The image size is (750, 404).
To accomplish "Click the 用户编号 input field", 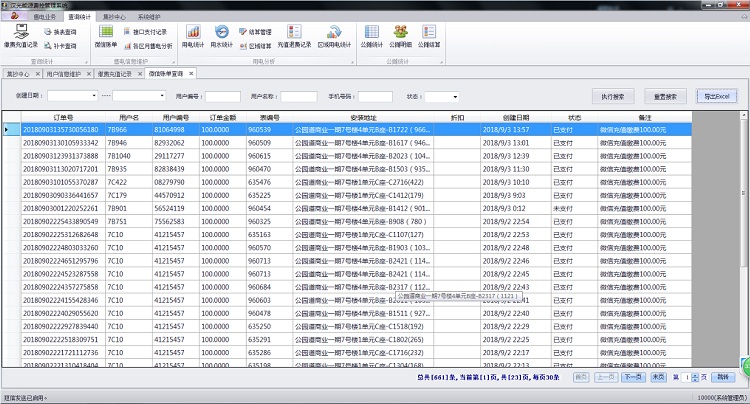I will pyautogui.click(x=222, y=97).
